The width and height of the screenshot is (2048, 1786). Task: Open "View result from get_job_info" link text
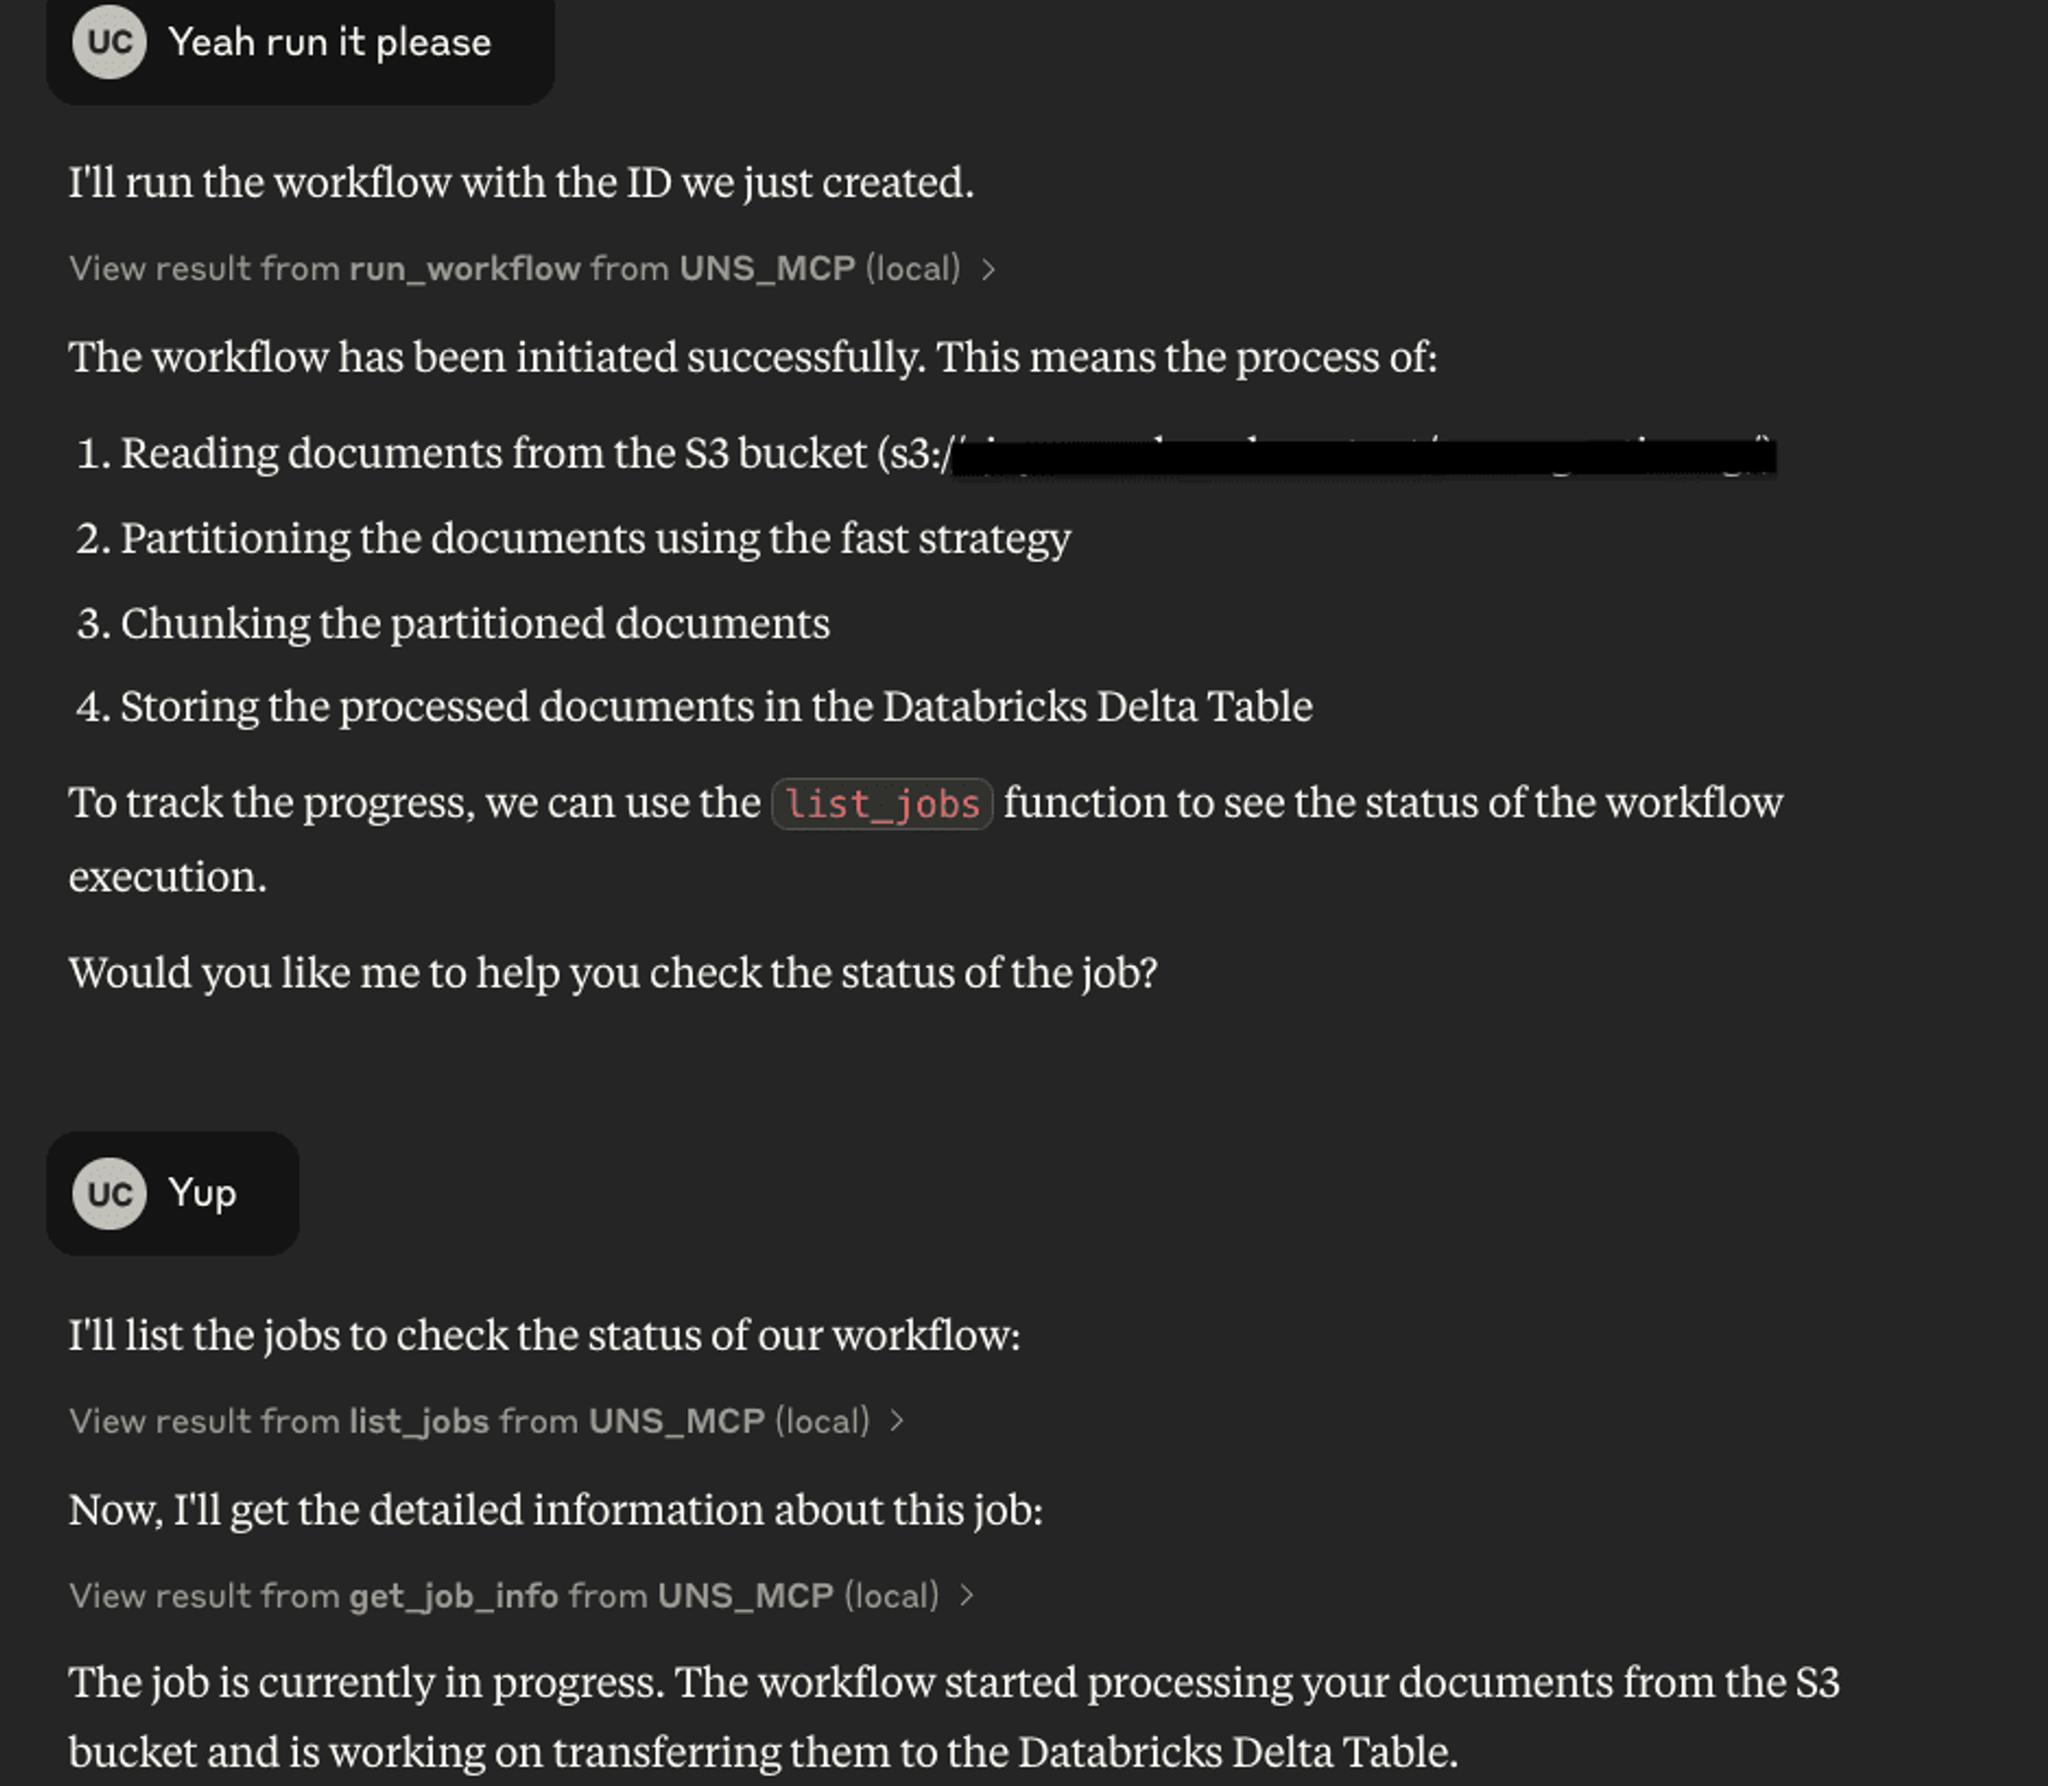click(504, 1596)
